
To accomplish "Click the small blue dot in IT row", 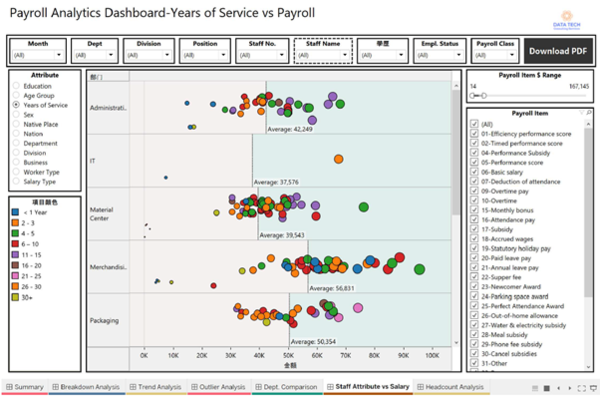I will [x=166, y=178].
